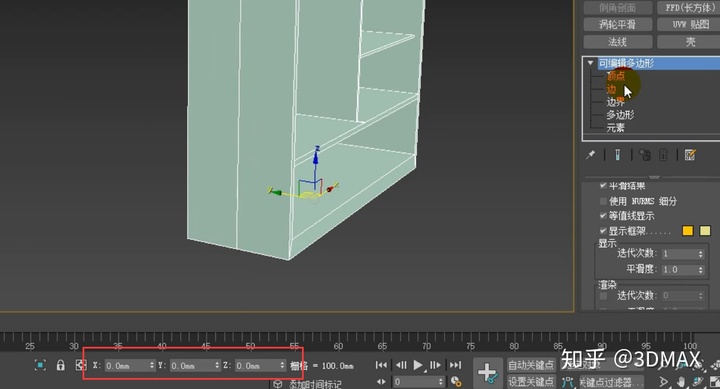Adjust 平滑度 spinner arrows
Screen dimensions: 720x389
coord(701,270)
